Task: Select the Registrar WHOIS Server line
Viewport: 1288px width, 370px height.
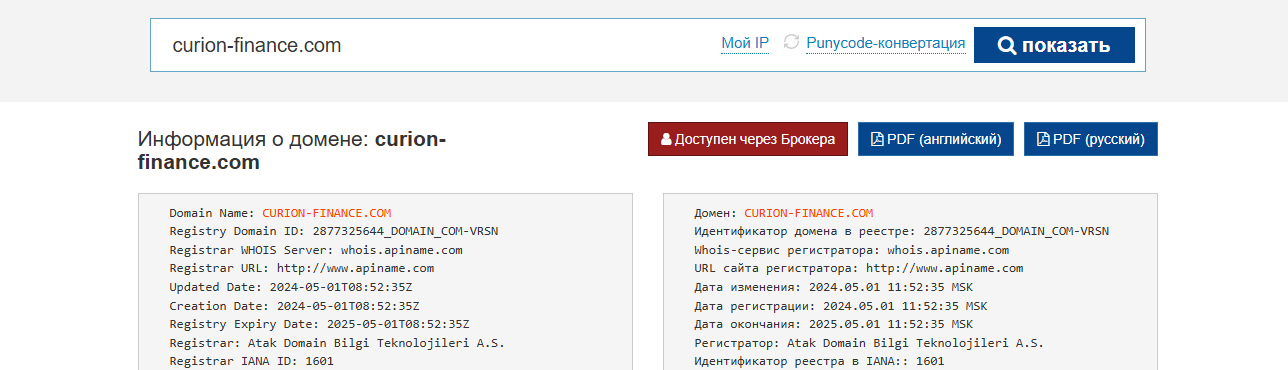Action: (316, 250)
